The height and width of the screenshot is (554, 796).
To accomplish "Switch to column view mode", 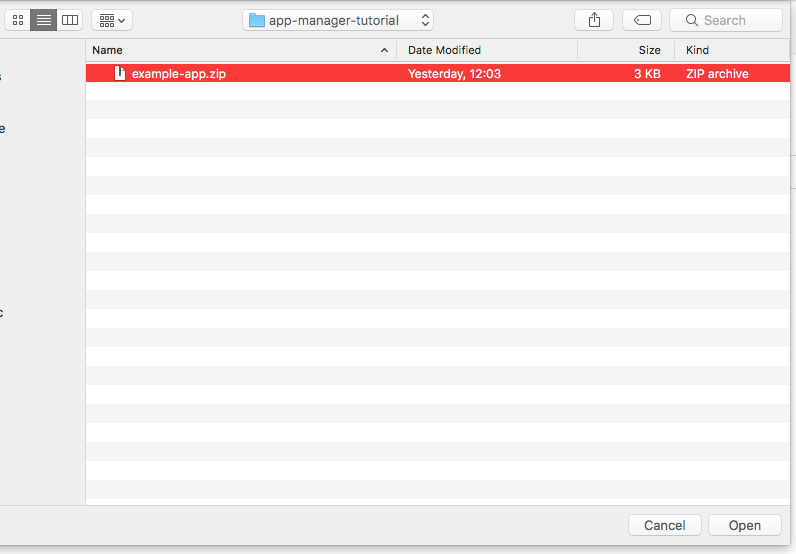I will pyautogui.click(x=69, y=20).
